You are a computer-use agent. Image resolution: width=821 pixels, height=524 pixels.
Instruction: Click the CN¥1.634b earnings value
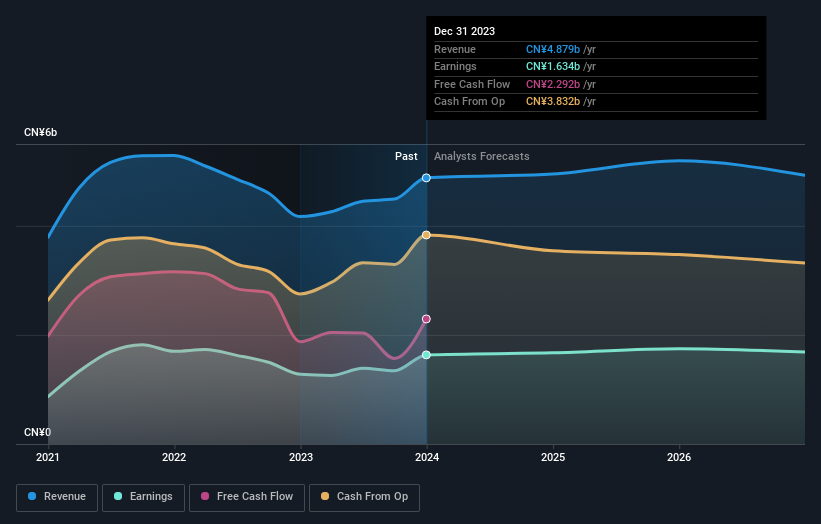point(553,66)
